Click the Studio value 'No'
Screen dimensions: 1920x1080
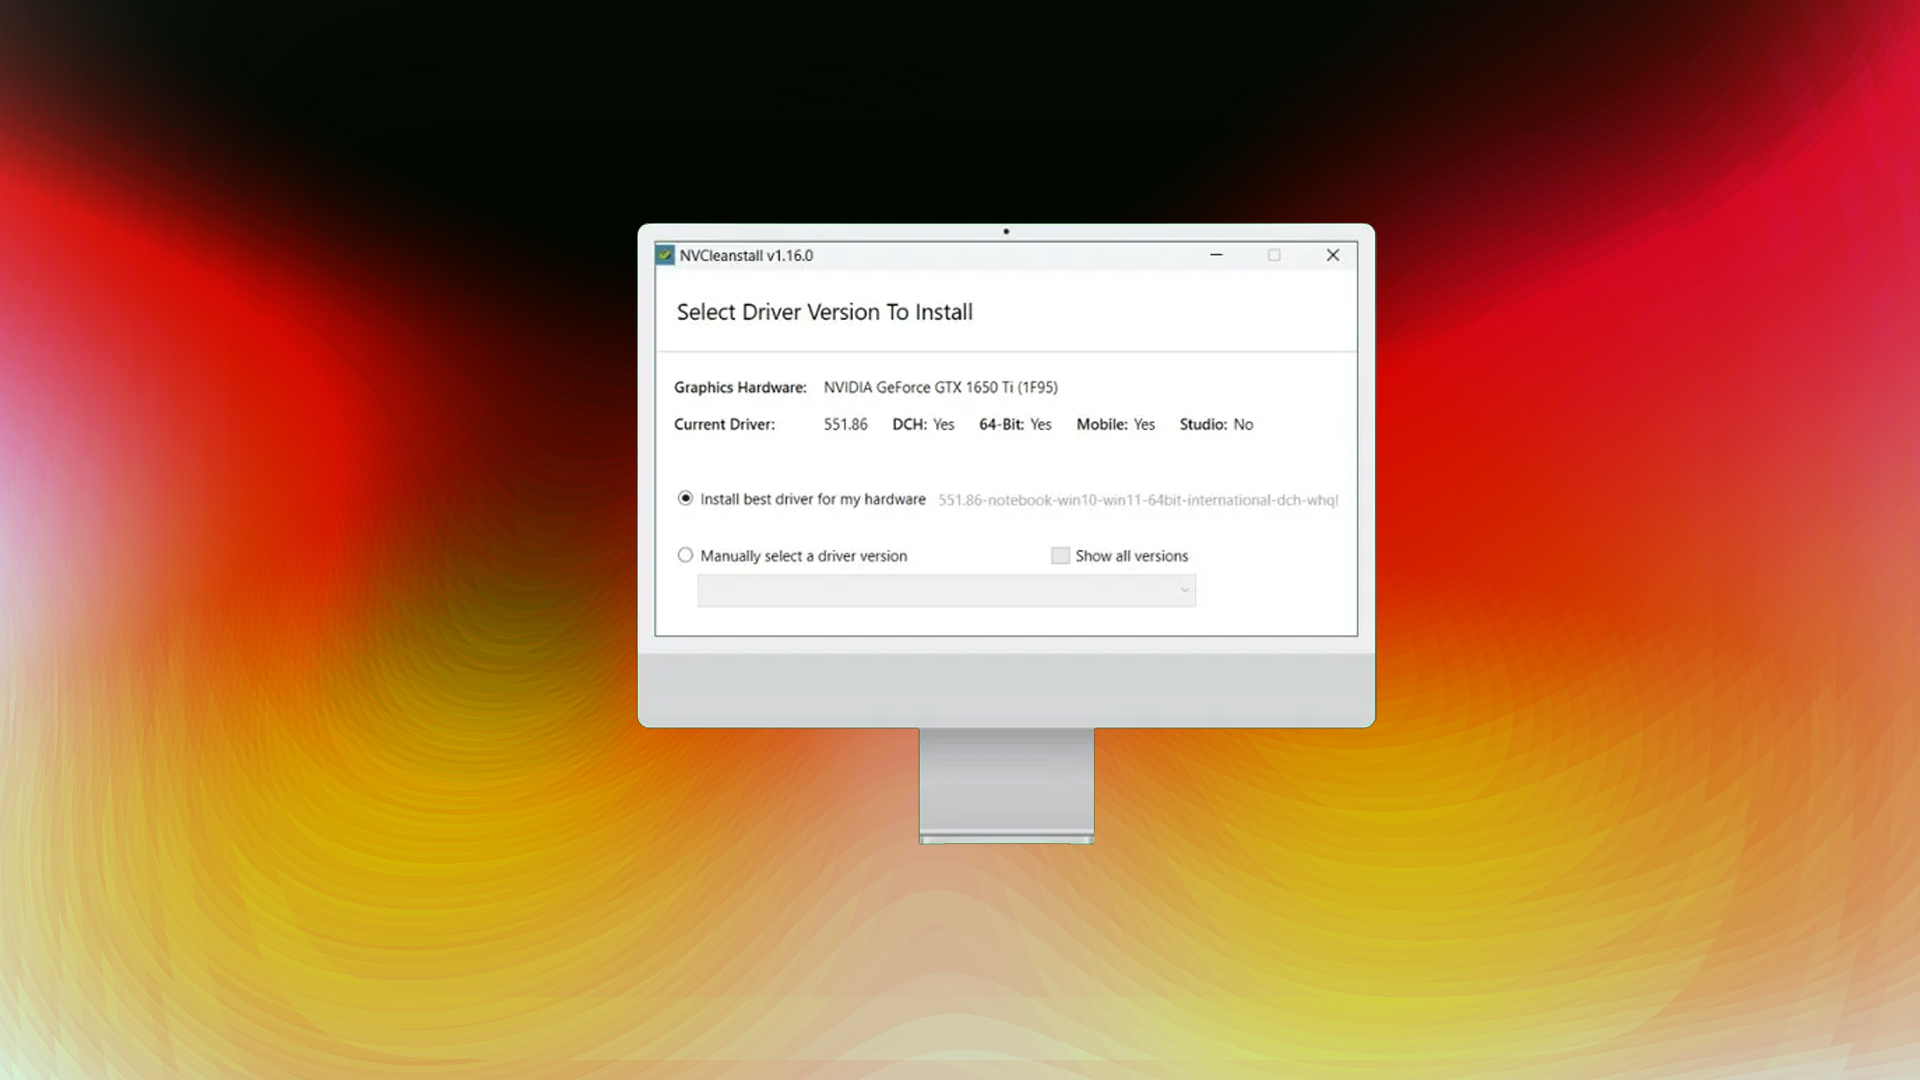click(x=1243, y=424)
